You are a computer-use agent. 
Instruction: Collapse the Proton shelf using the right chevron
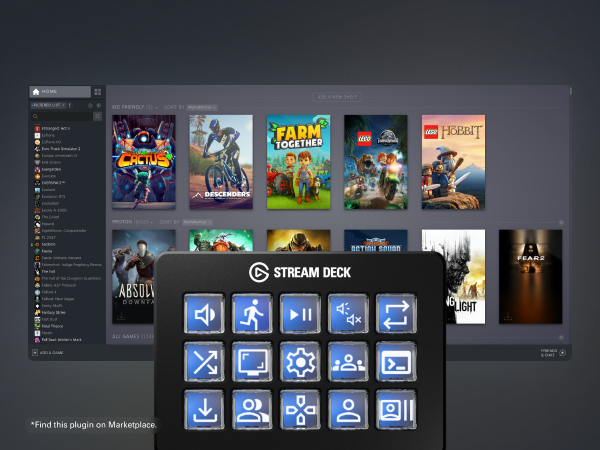coord(561,222)
